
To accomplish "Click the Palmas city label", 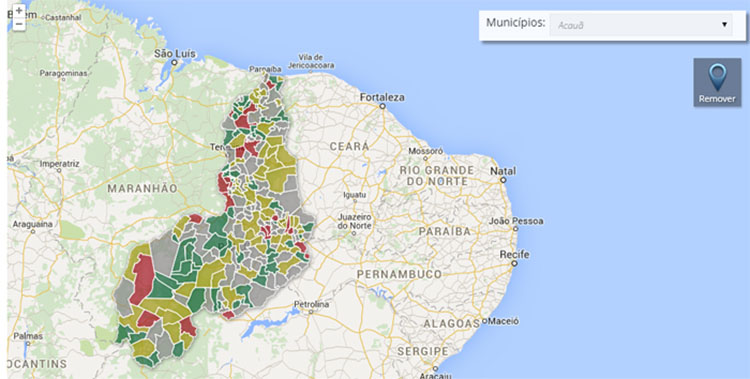I will point(28,336).
